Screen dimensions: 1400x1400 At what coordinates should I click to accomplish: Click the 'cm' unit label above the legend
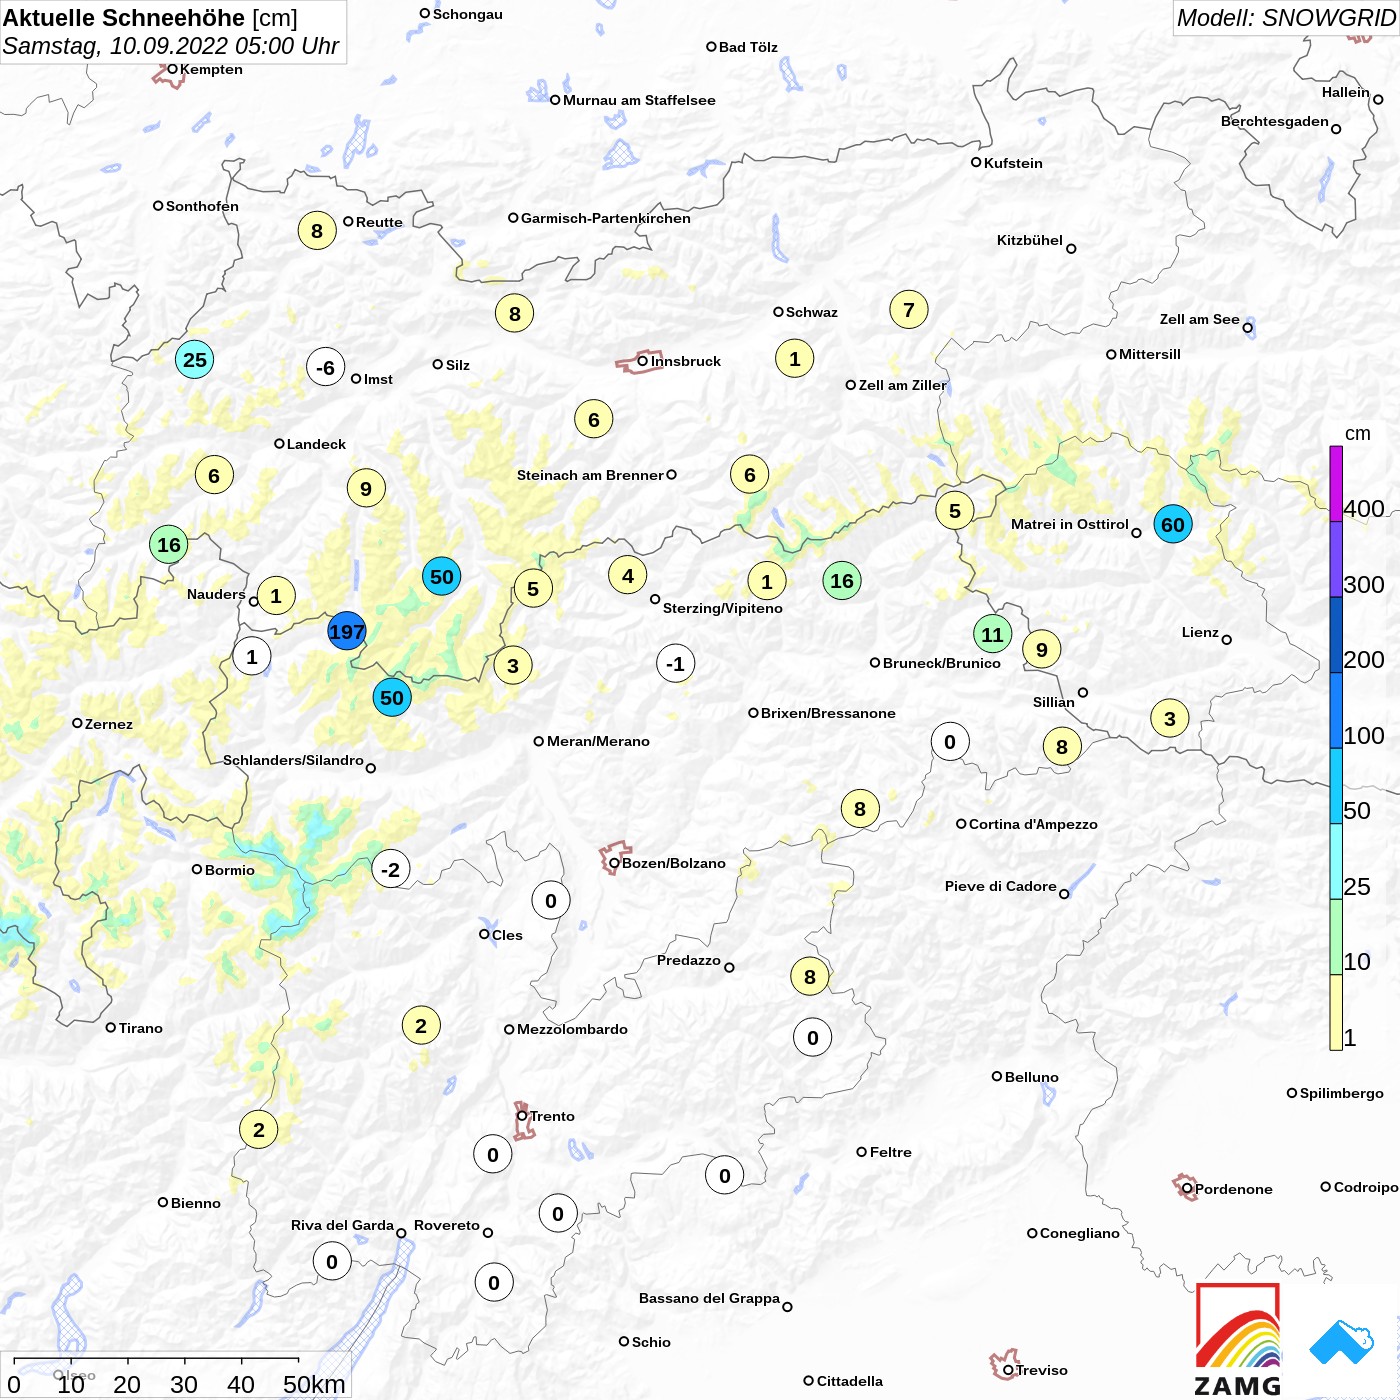(x=1358, y=433)
